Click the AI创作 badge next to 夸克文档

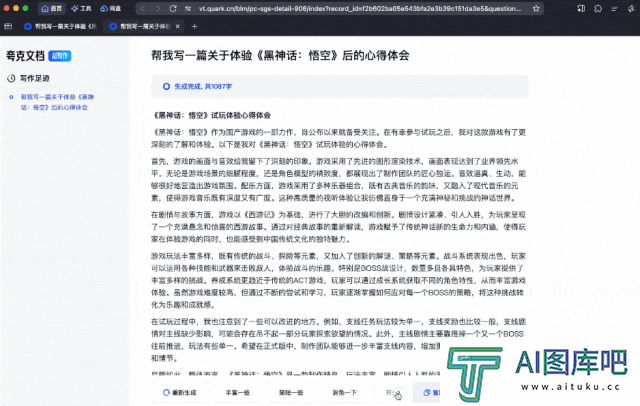pos(60,56)
